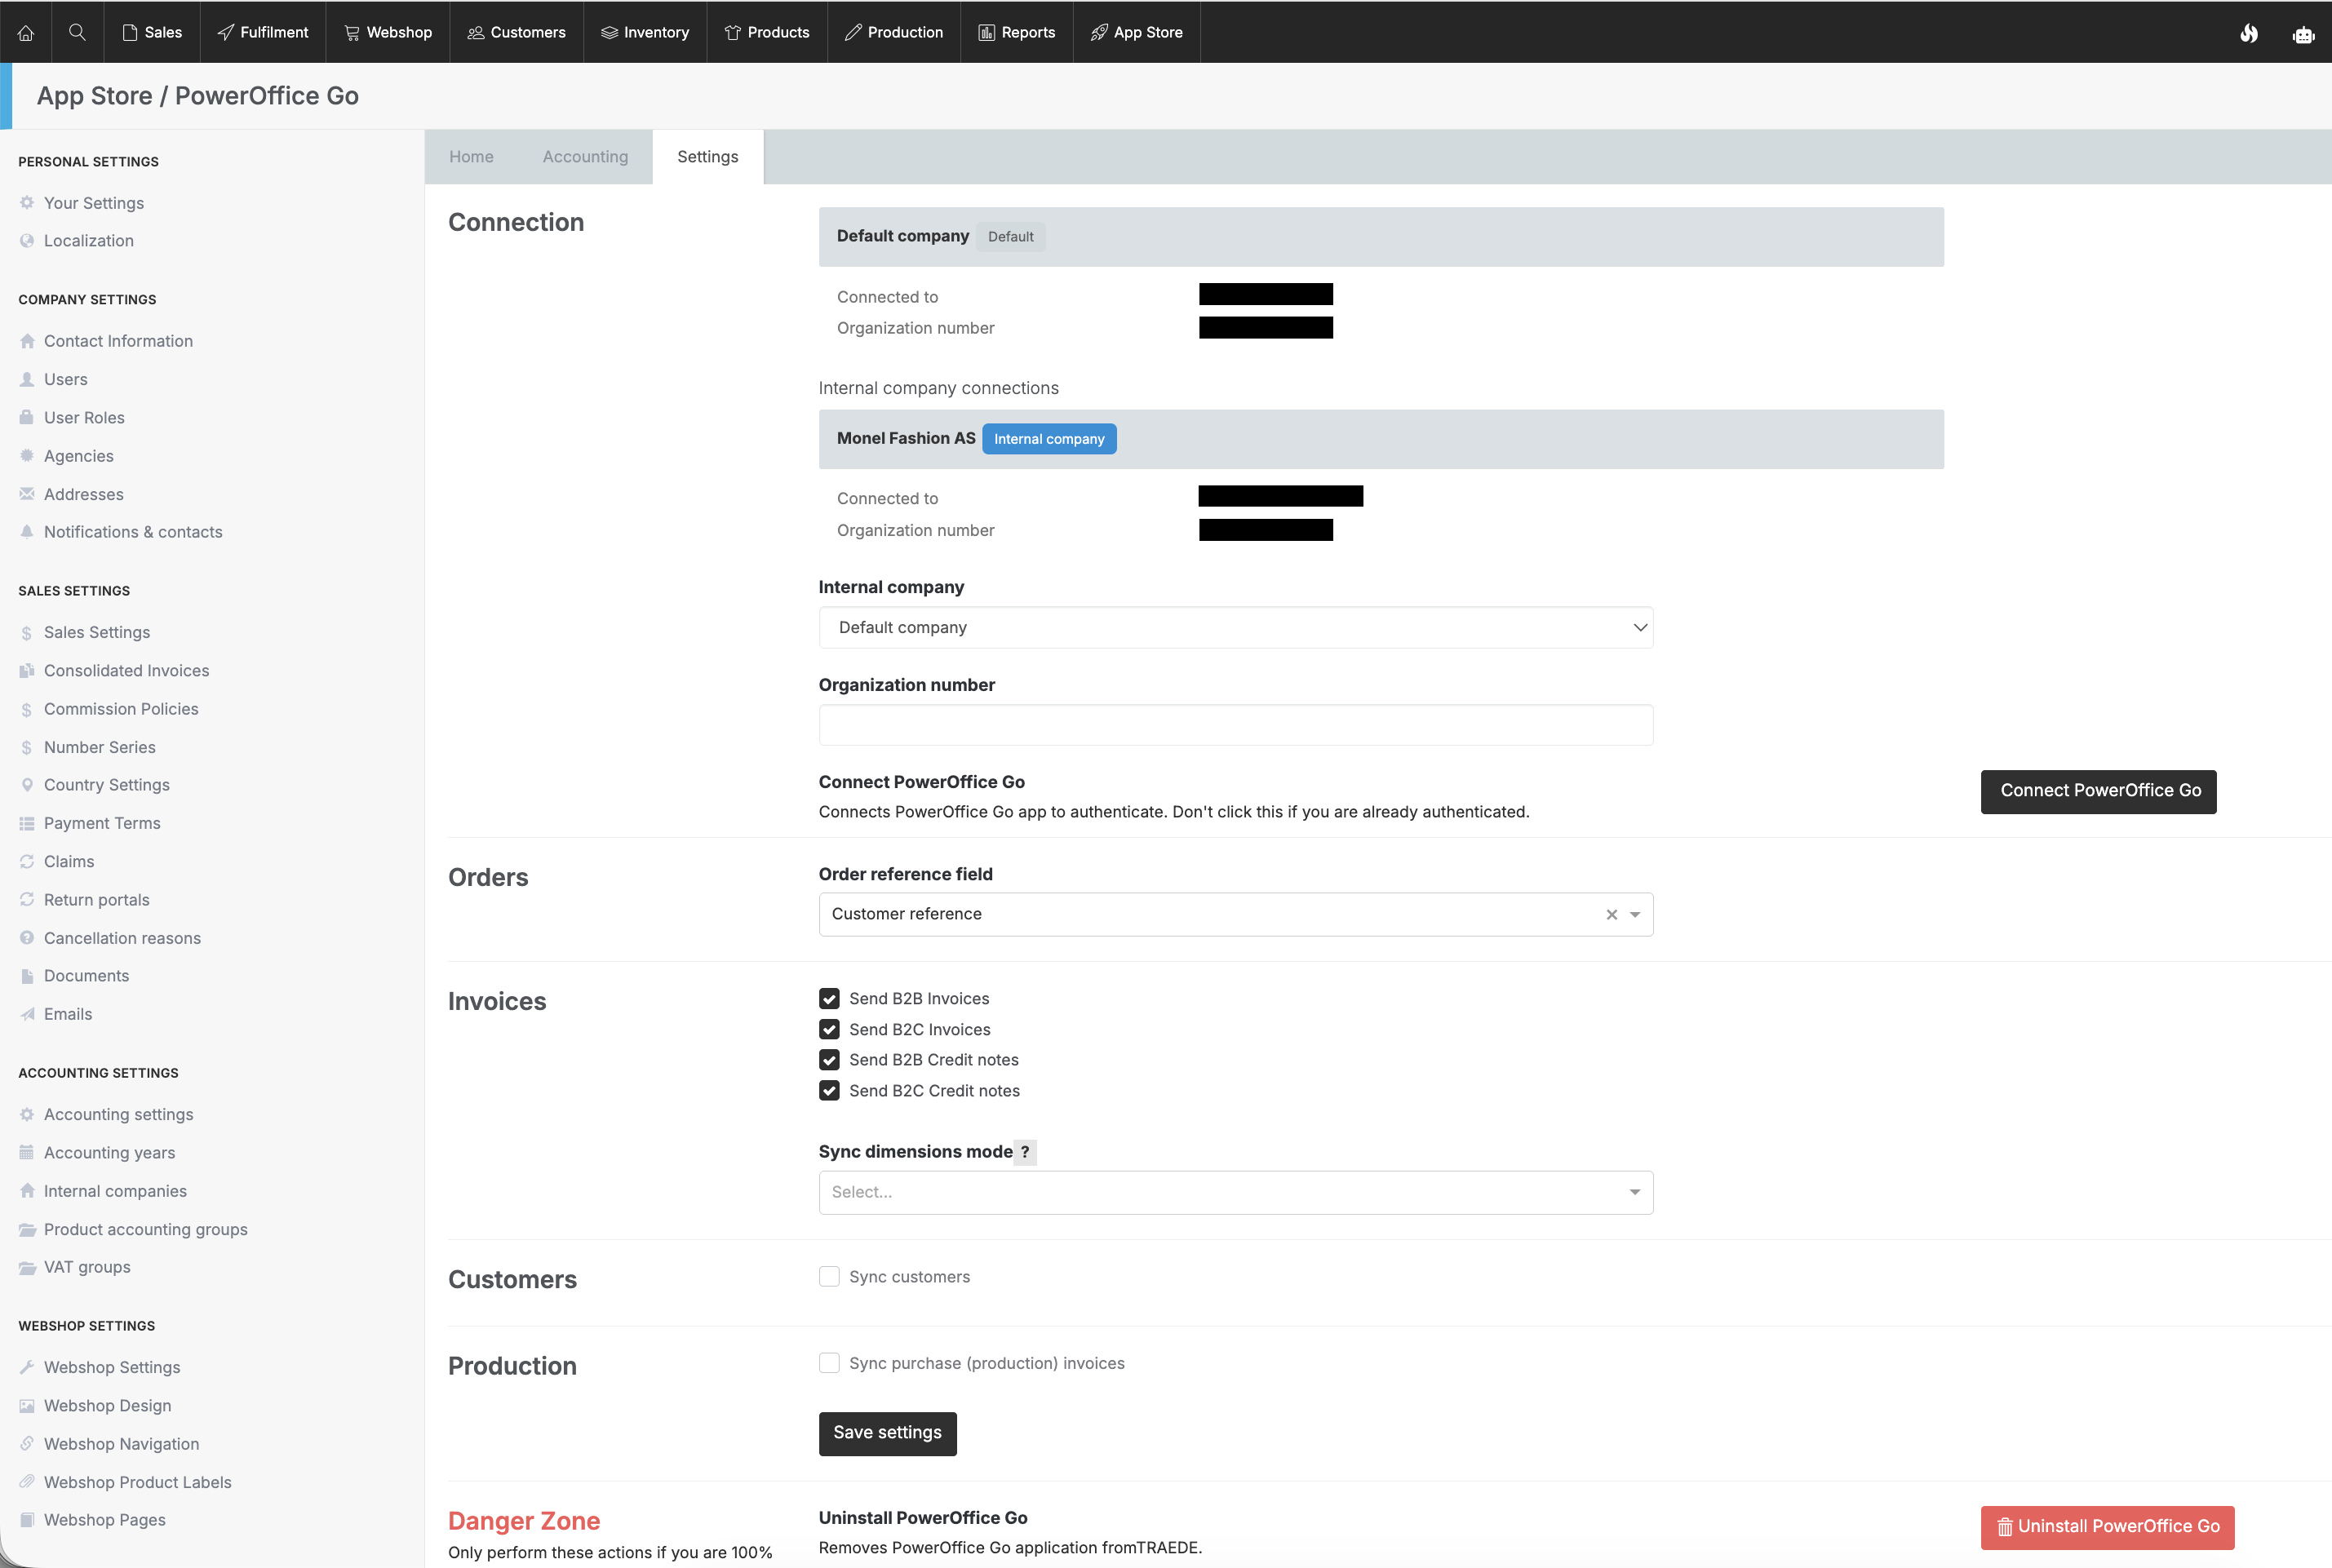Click the refresh icon beside Claims

point(27,862)
